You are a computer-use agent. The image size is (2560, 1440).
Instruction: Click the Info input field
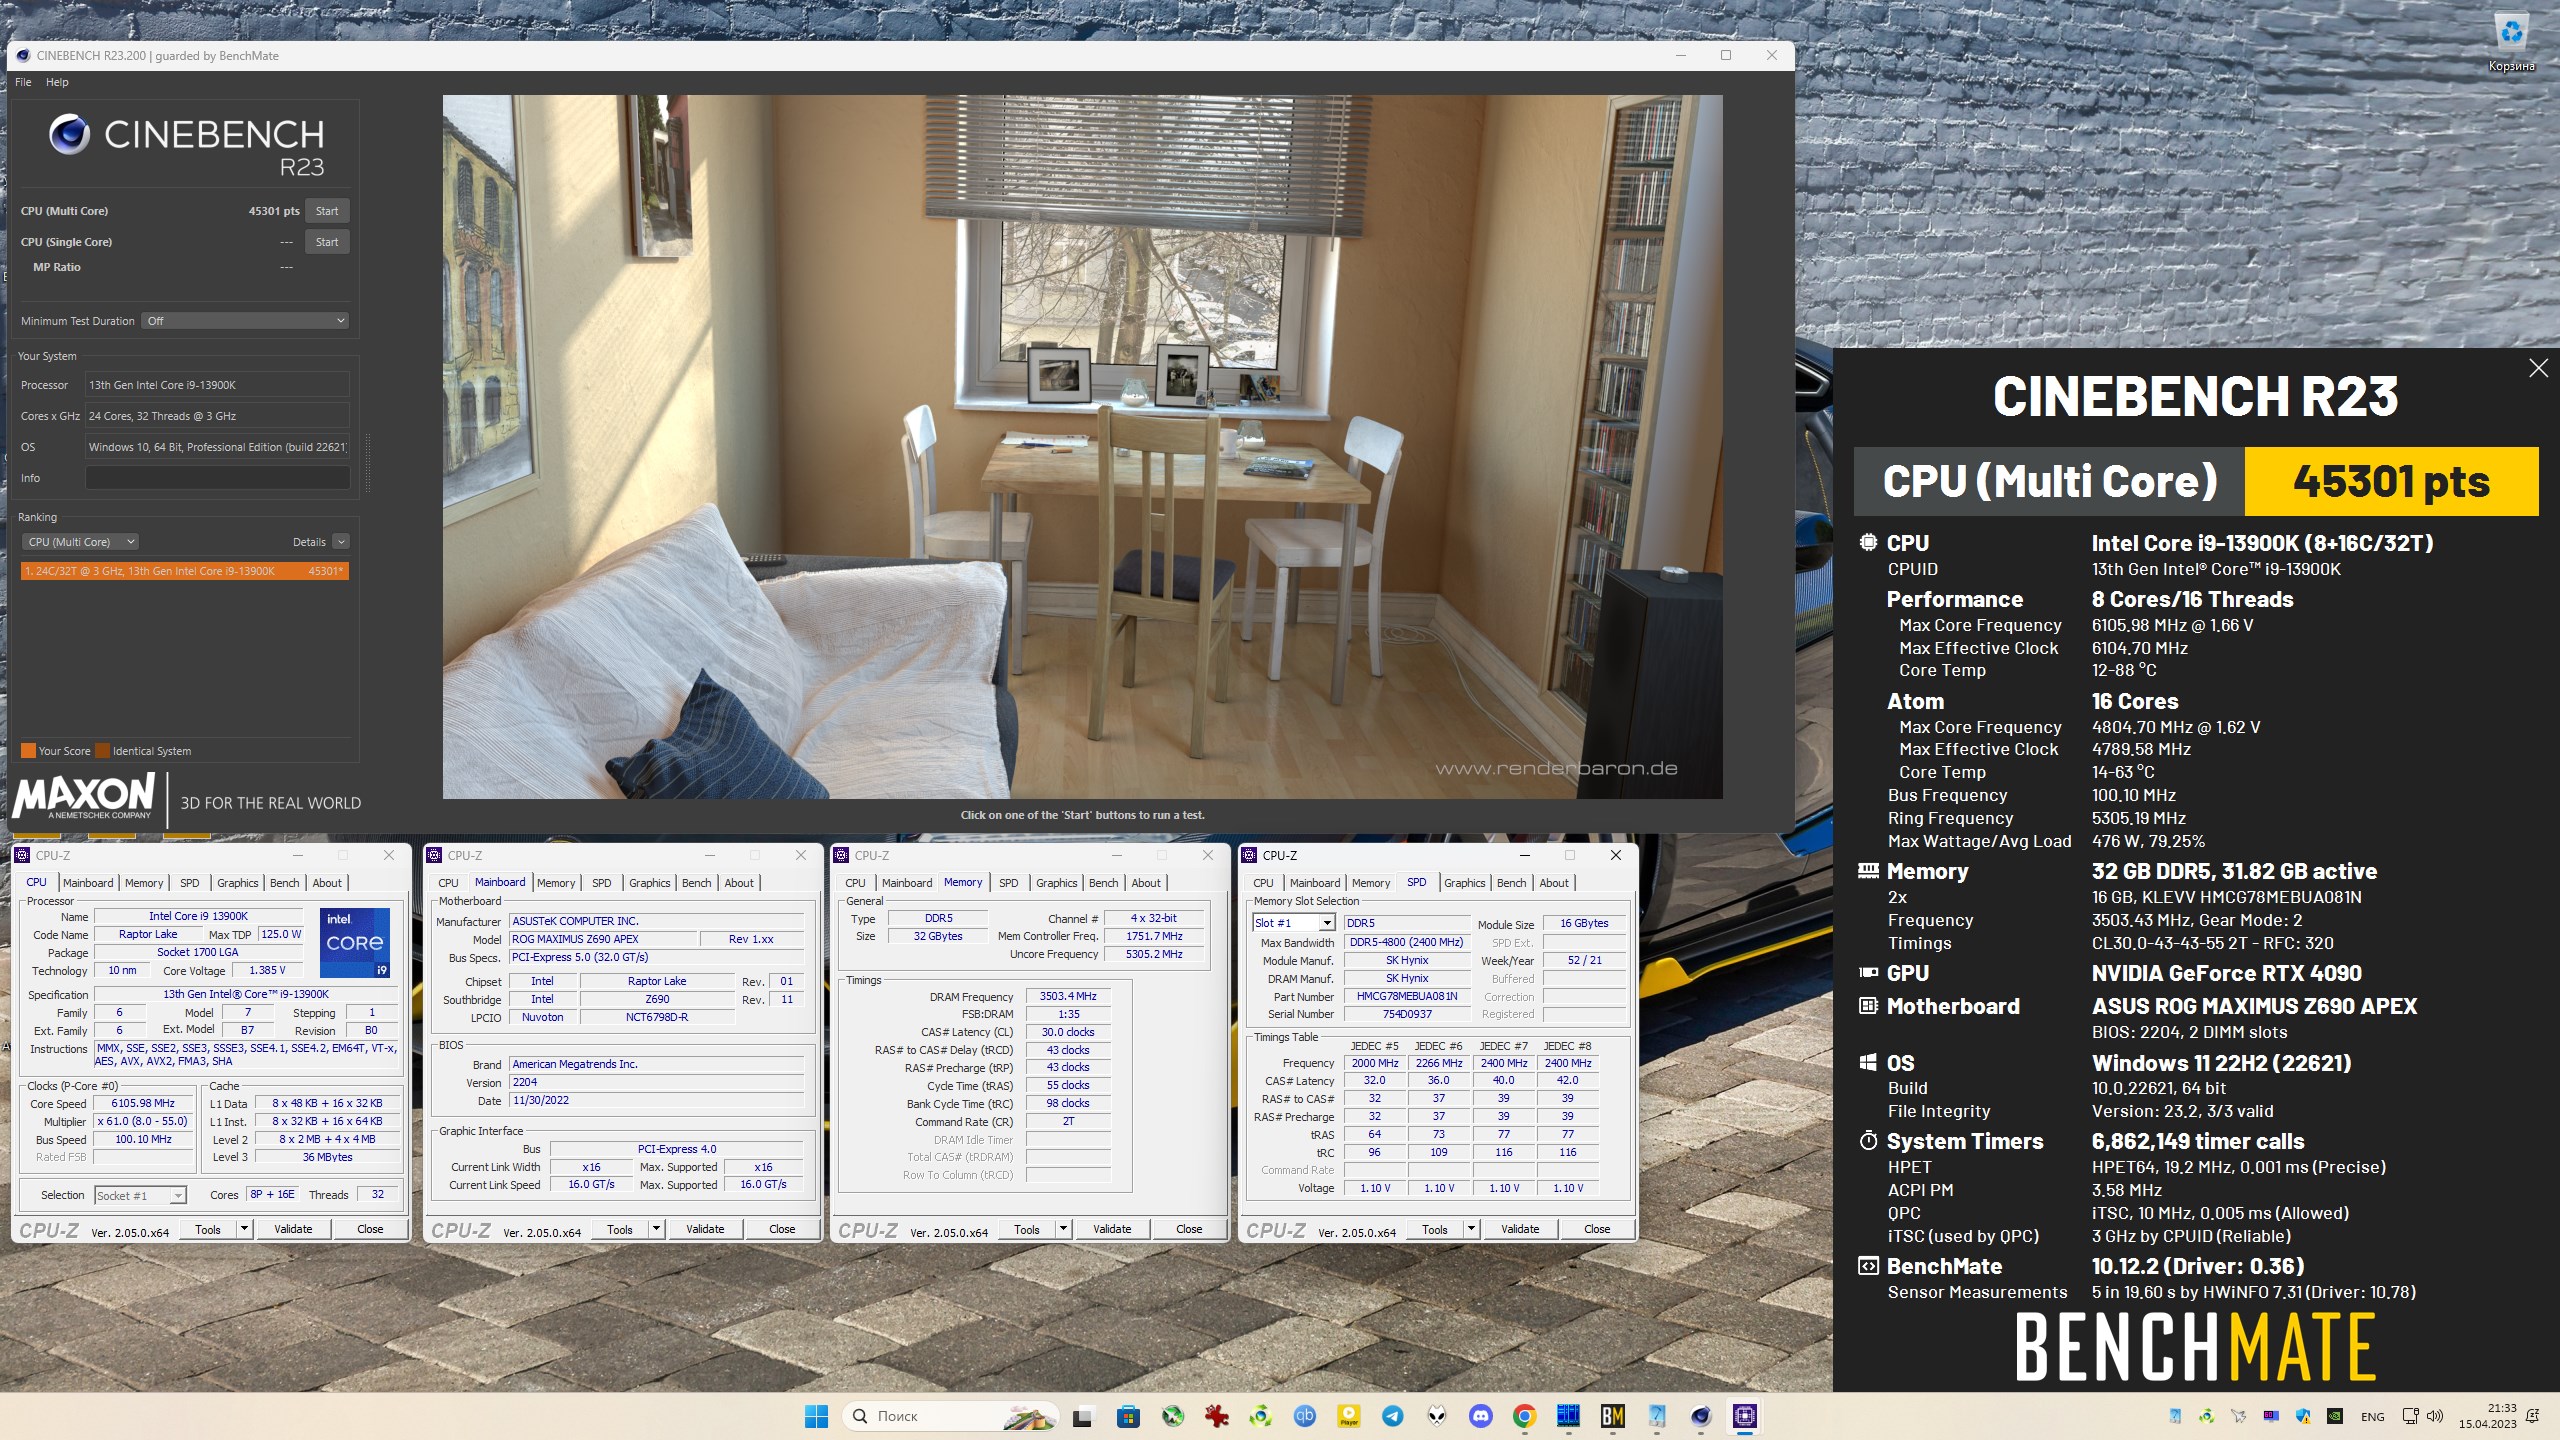coord(217,478)
